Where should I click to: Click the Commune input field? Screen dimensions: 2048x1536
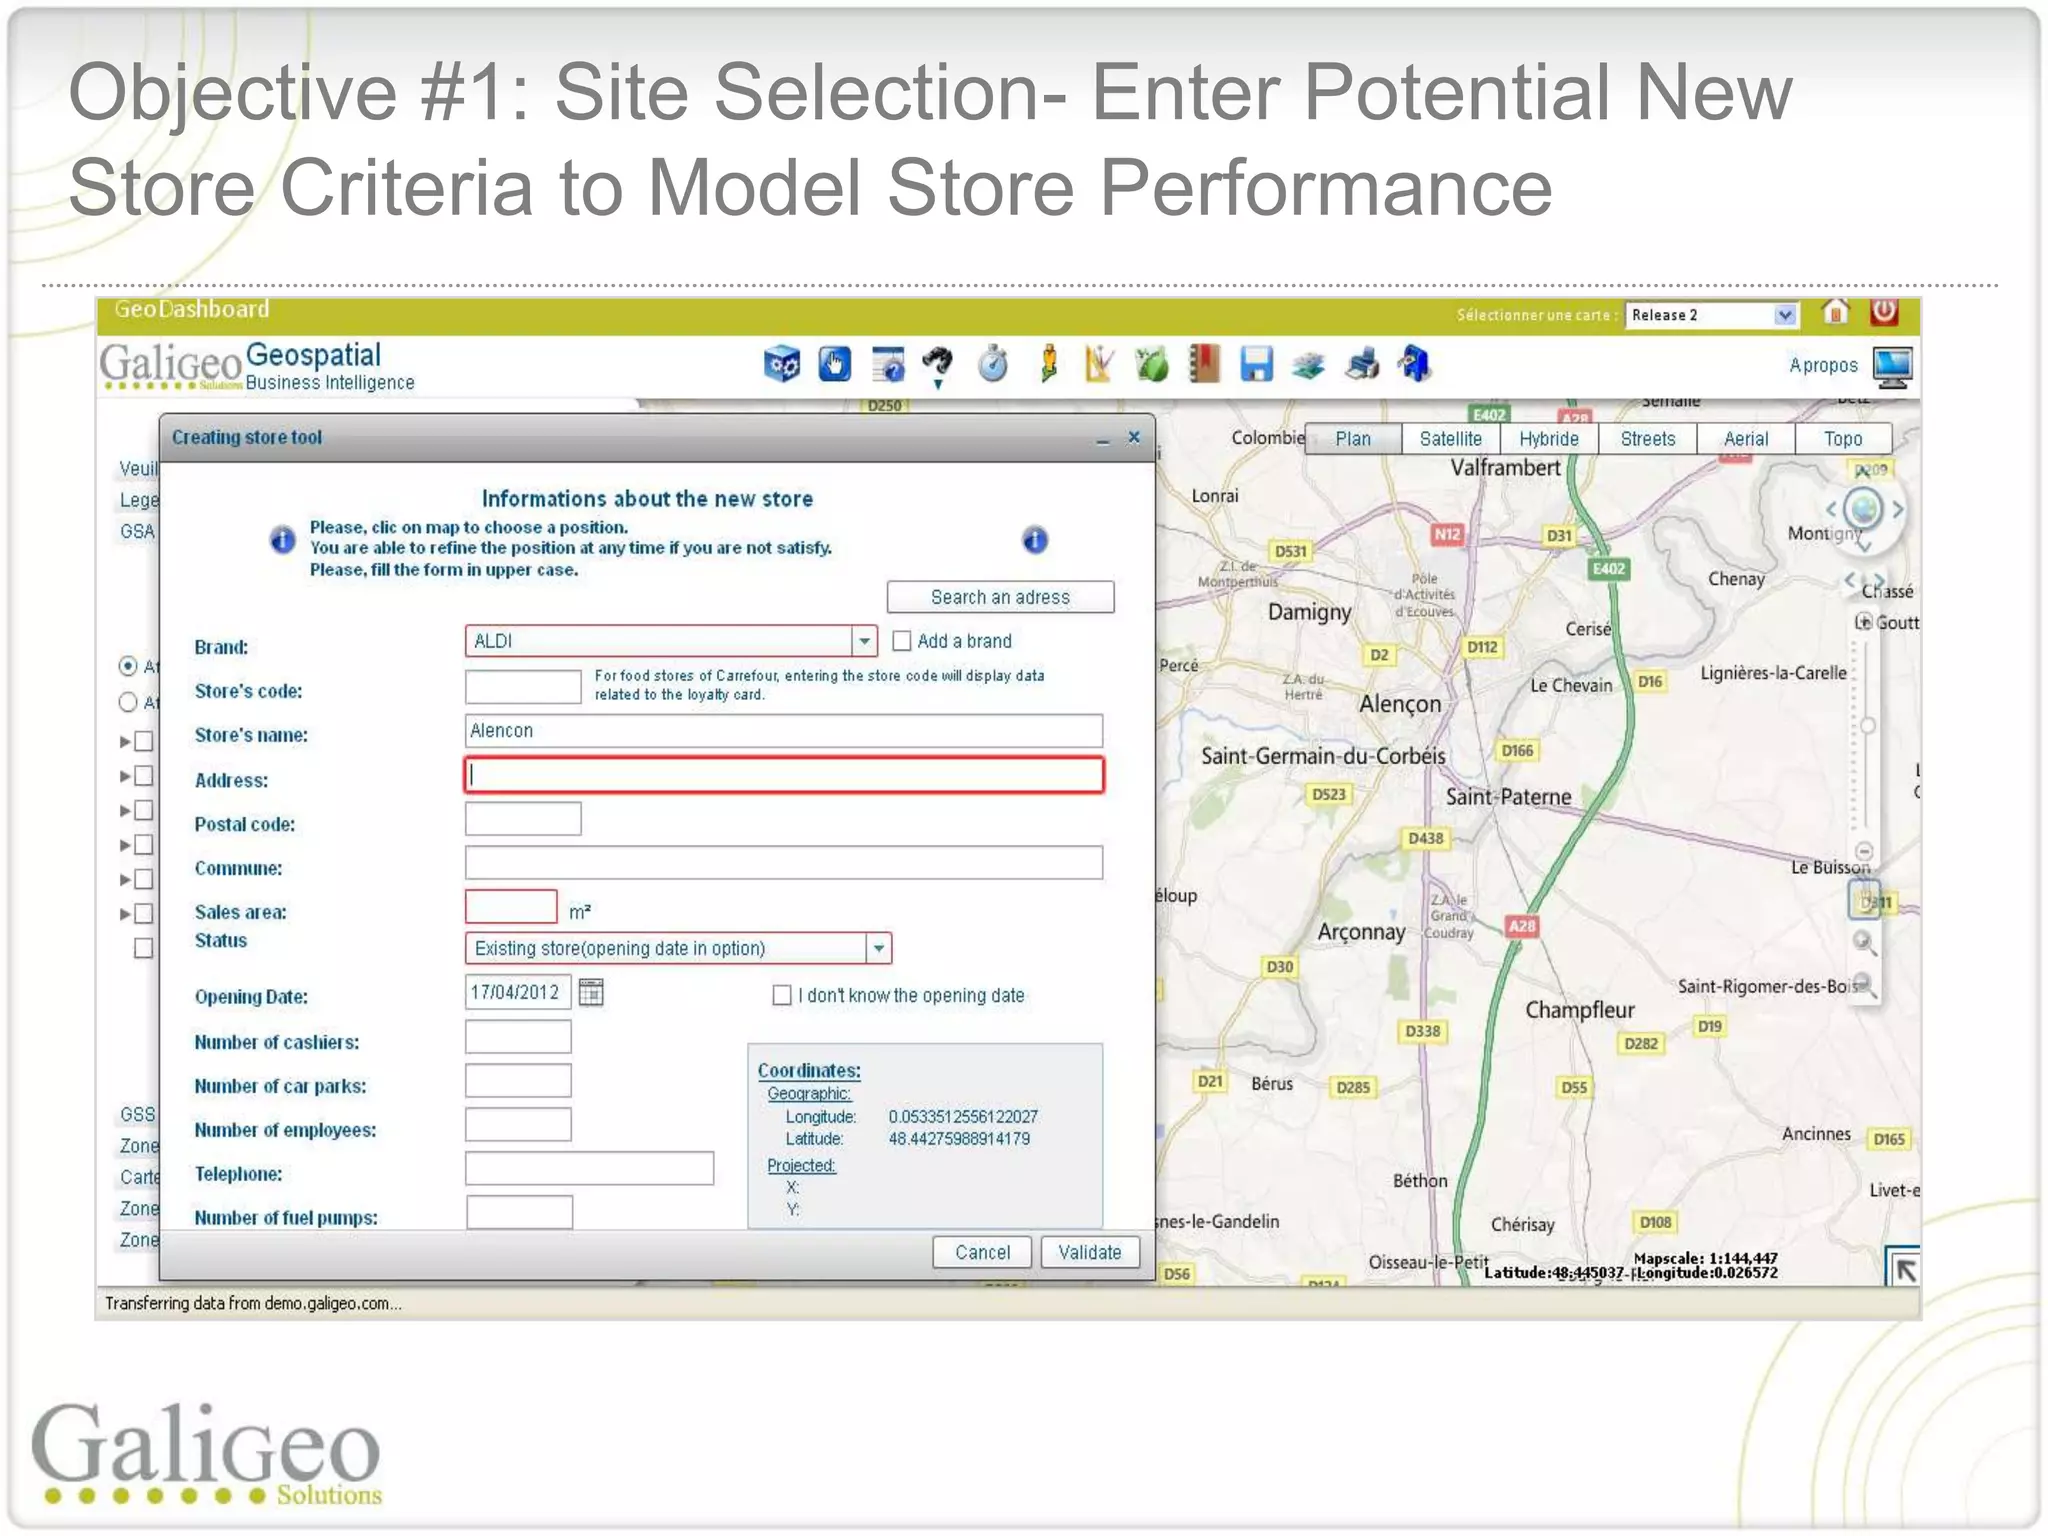(784, 863)
